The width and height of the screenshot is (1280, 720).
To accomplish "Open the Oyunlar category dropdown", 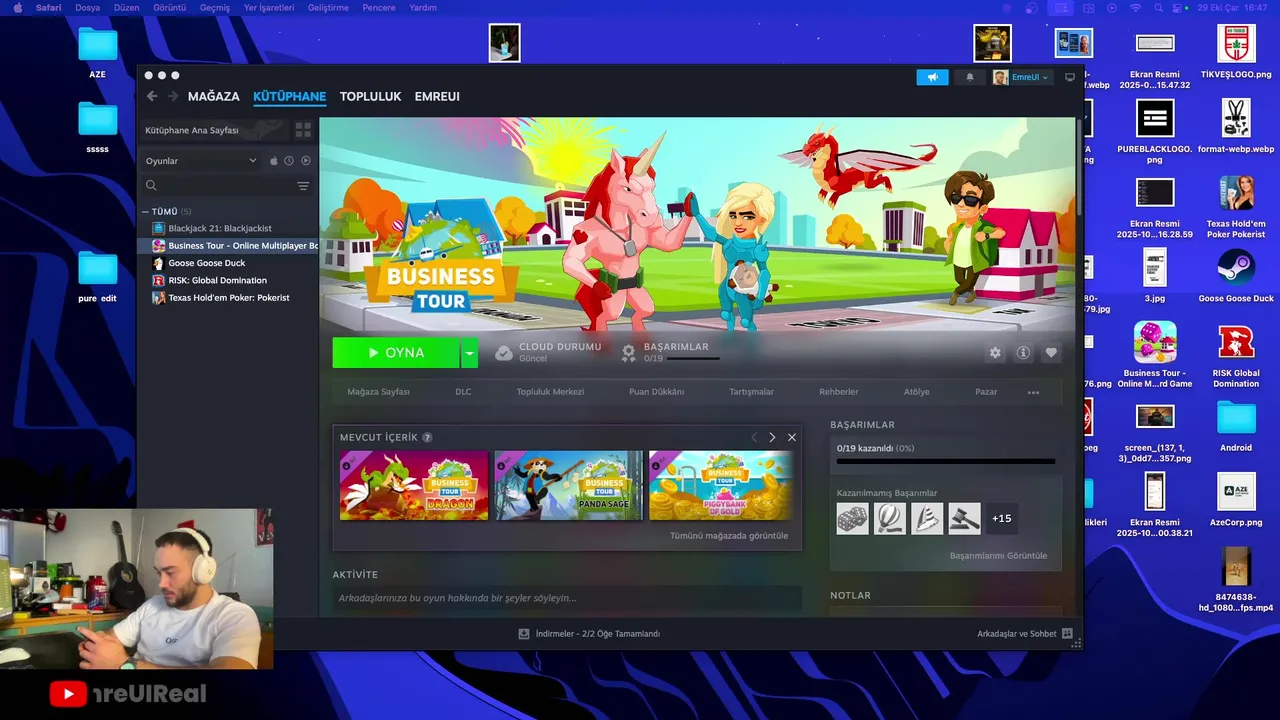I will 201,160.
